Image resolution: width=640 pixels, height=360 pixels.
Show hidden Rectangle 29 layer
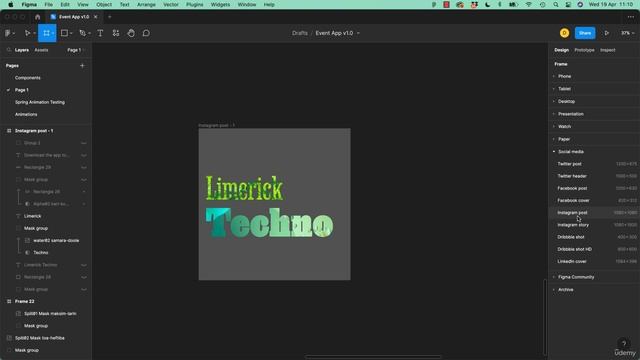point(83,167)
